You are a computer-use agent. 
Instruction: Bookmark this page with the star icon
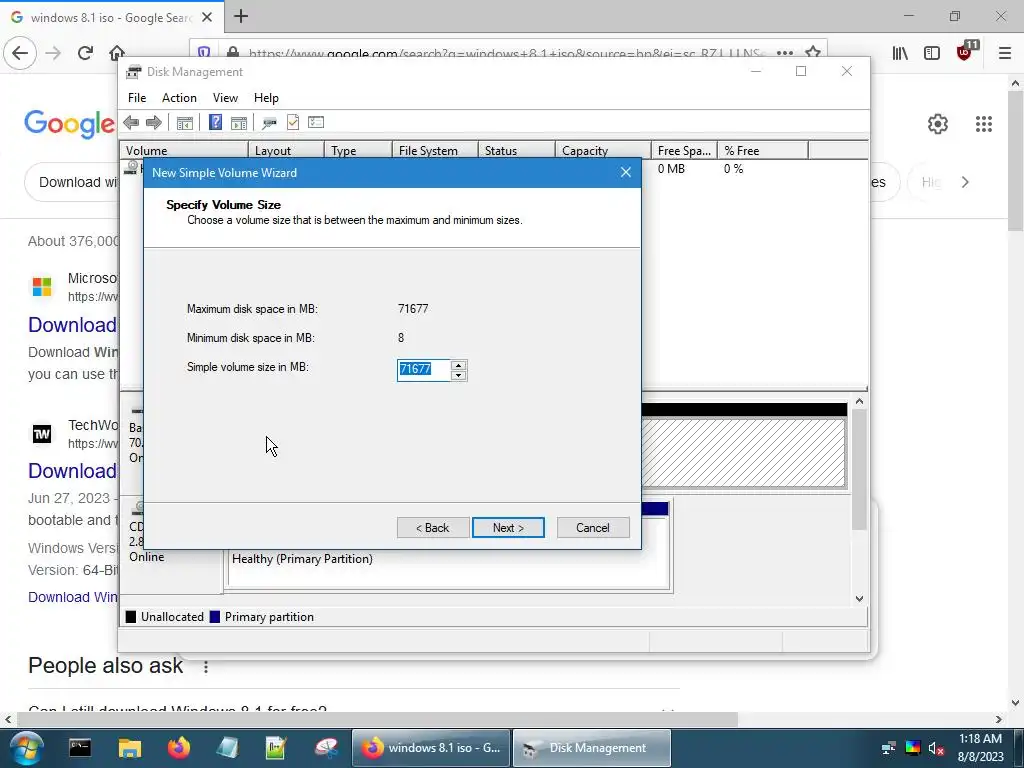(812, 52)
